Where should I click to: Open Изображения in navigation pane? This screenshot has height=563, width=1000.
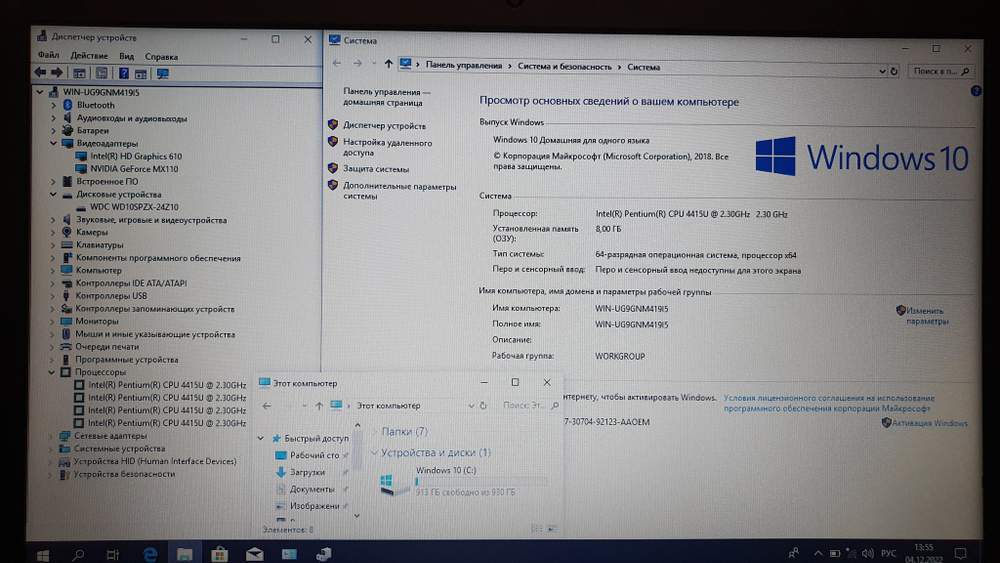314,506
